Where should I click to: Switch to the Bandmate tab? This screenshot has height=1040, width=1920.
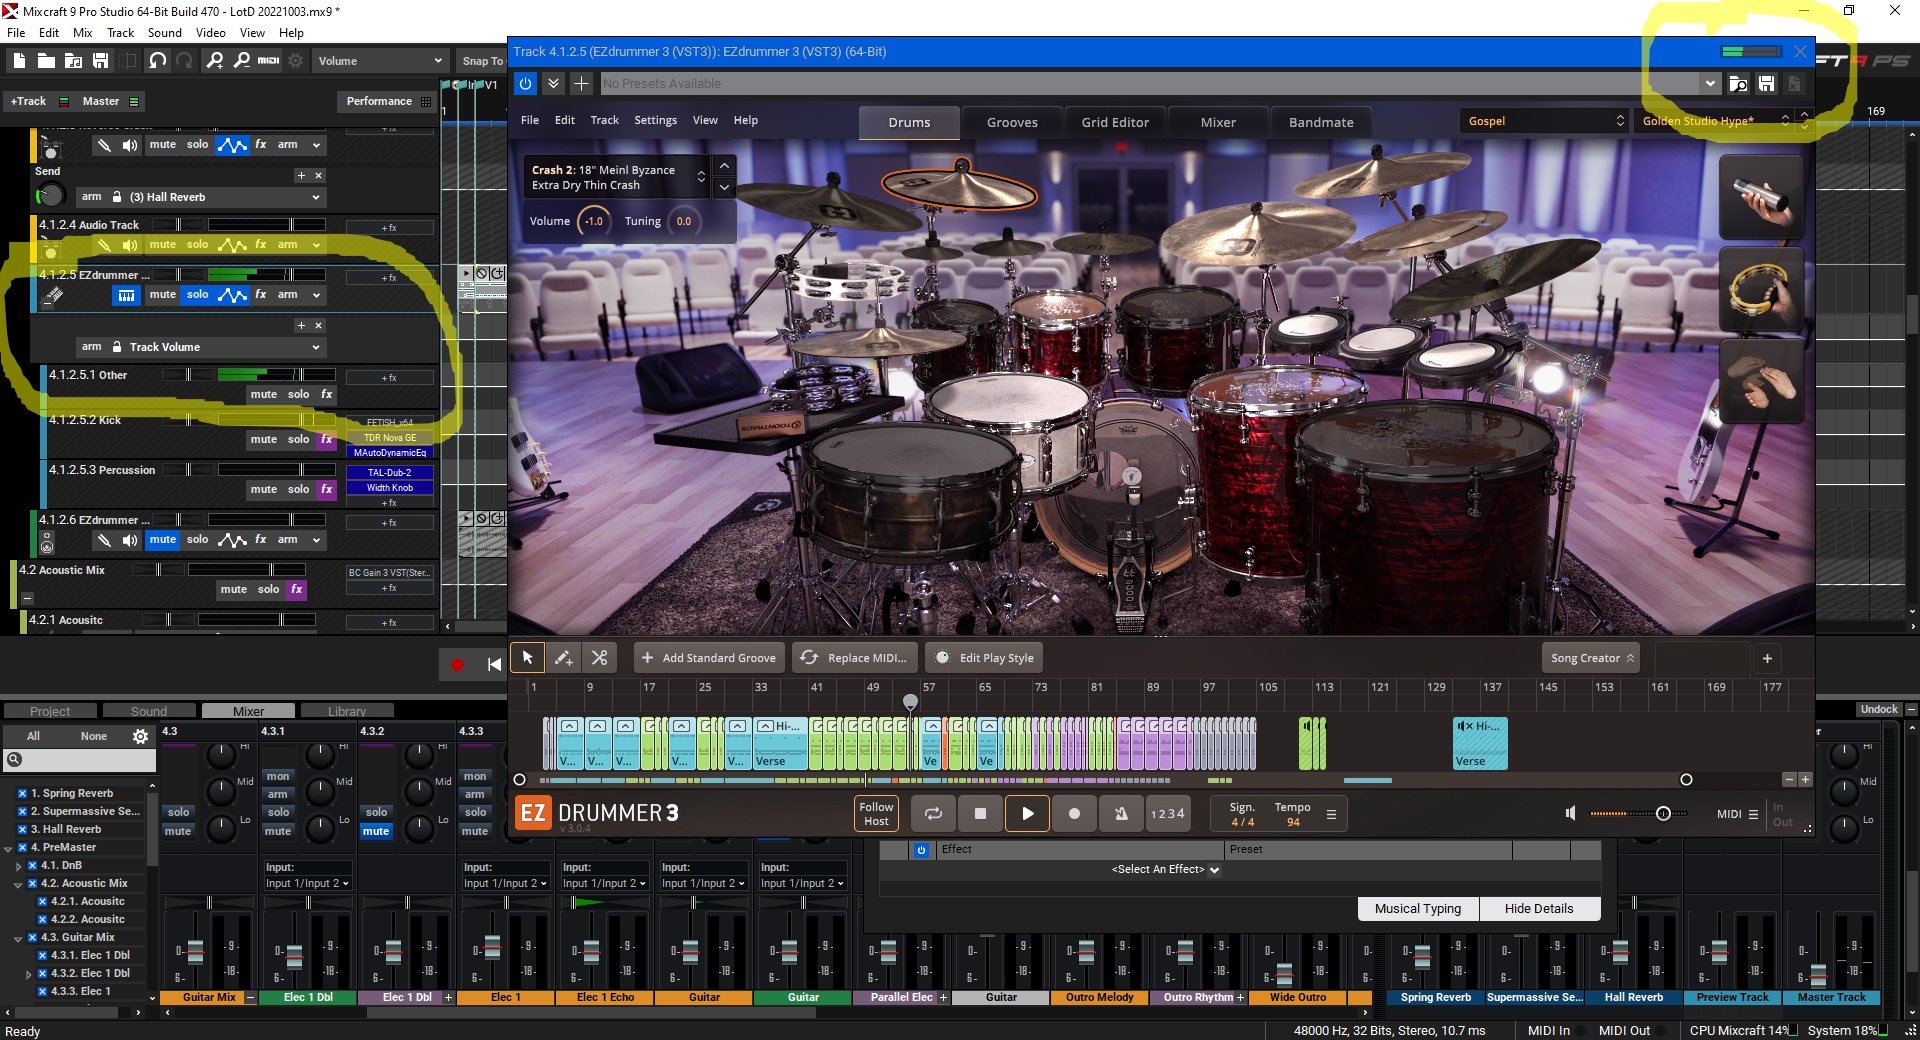[1321, 122]
